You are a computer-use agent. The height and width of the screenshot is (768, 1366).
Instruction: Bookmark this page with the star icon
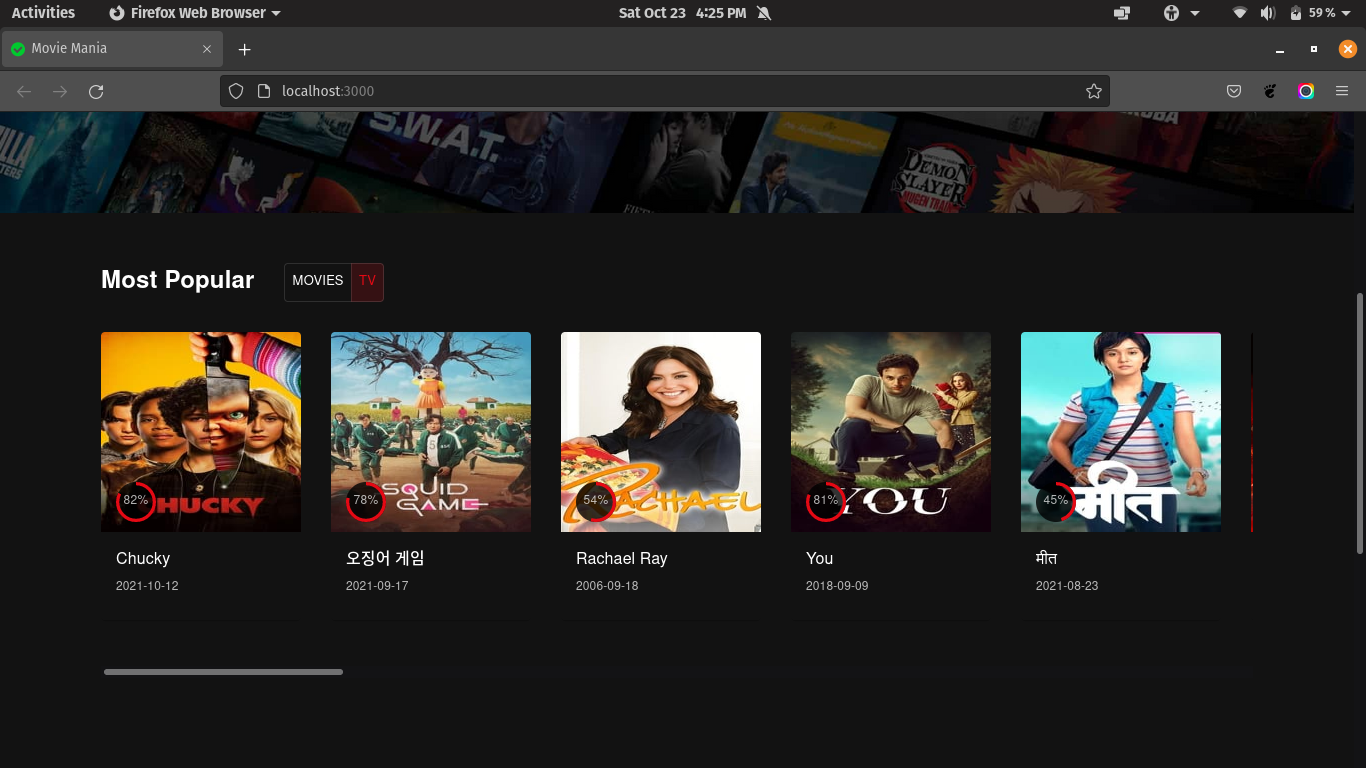point(1094,91)
